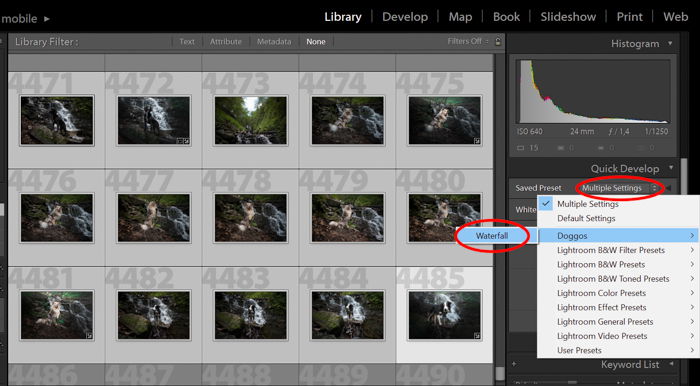Enable the Attribute library filter
The image size is (700, 386).
(225, 42)
